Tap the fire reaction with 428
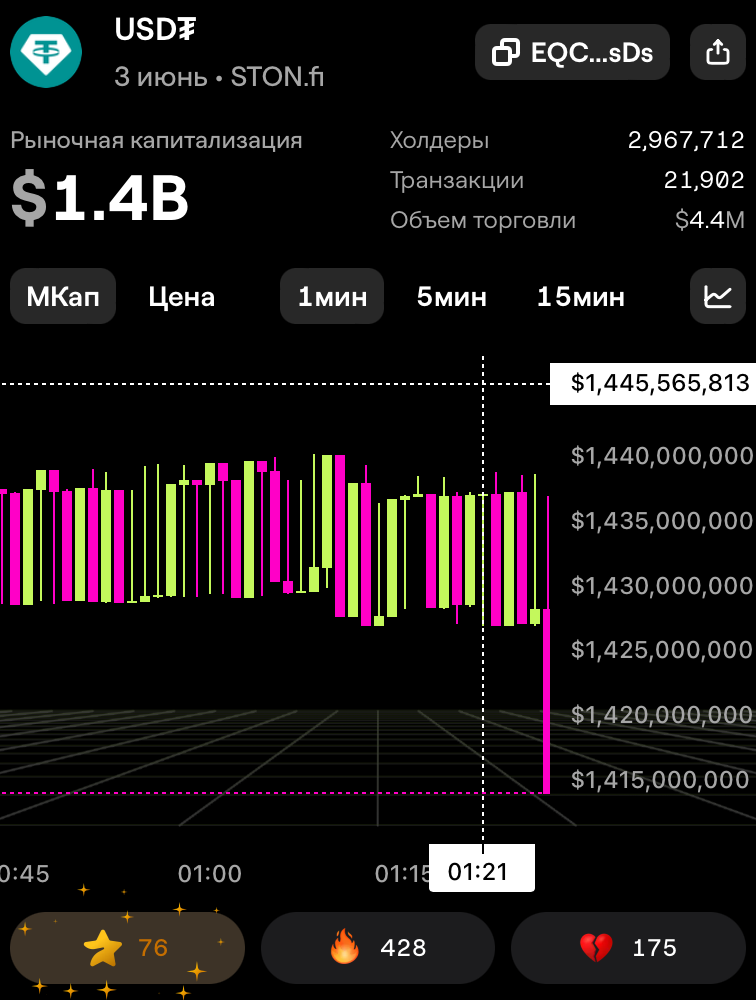This screenshot has width=756, height=1000. click(x=378, y=948)
